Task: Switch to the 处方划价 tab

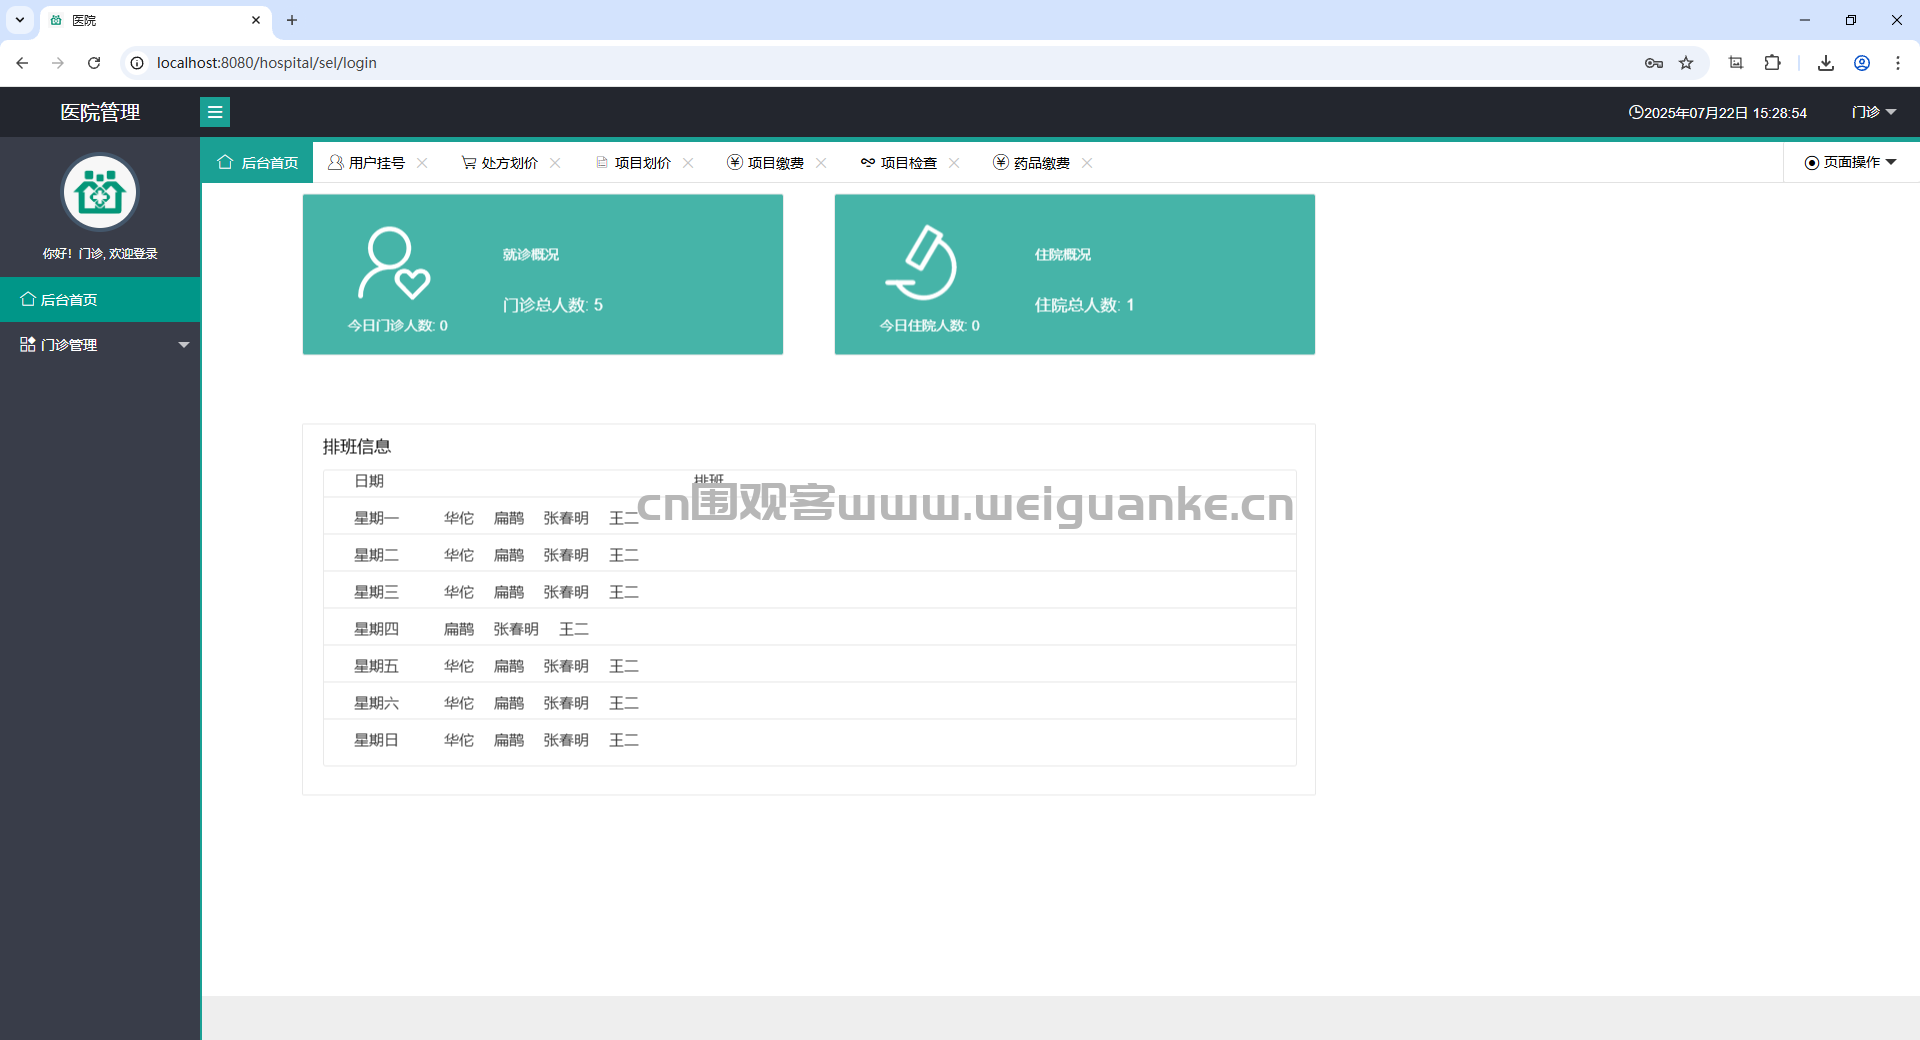Action: [510, 163]
